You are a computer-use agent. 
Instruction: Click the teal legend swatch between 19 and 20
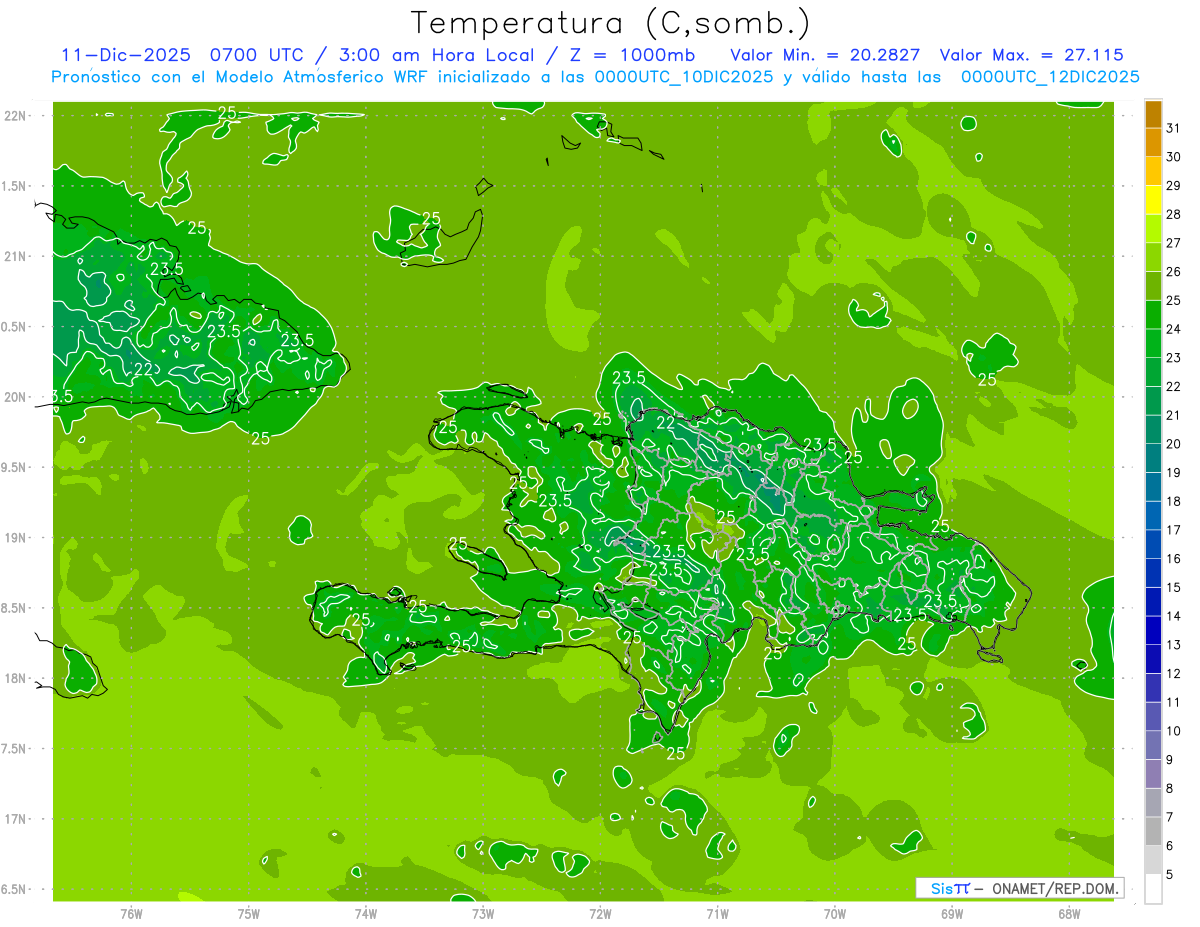tap(1153, 458)
